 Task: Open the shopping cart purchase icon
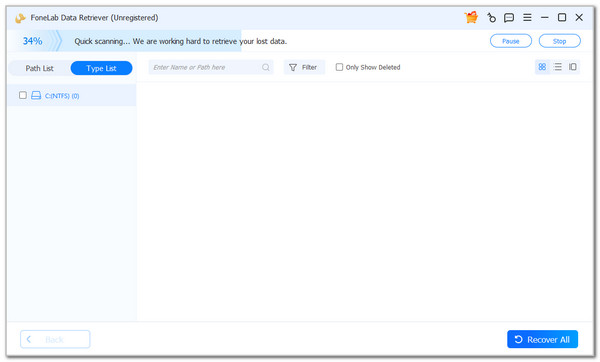pyautogui.click(x=471, y=18)
